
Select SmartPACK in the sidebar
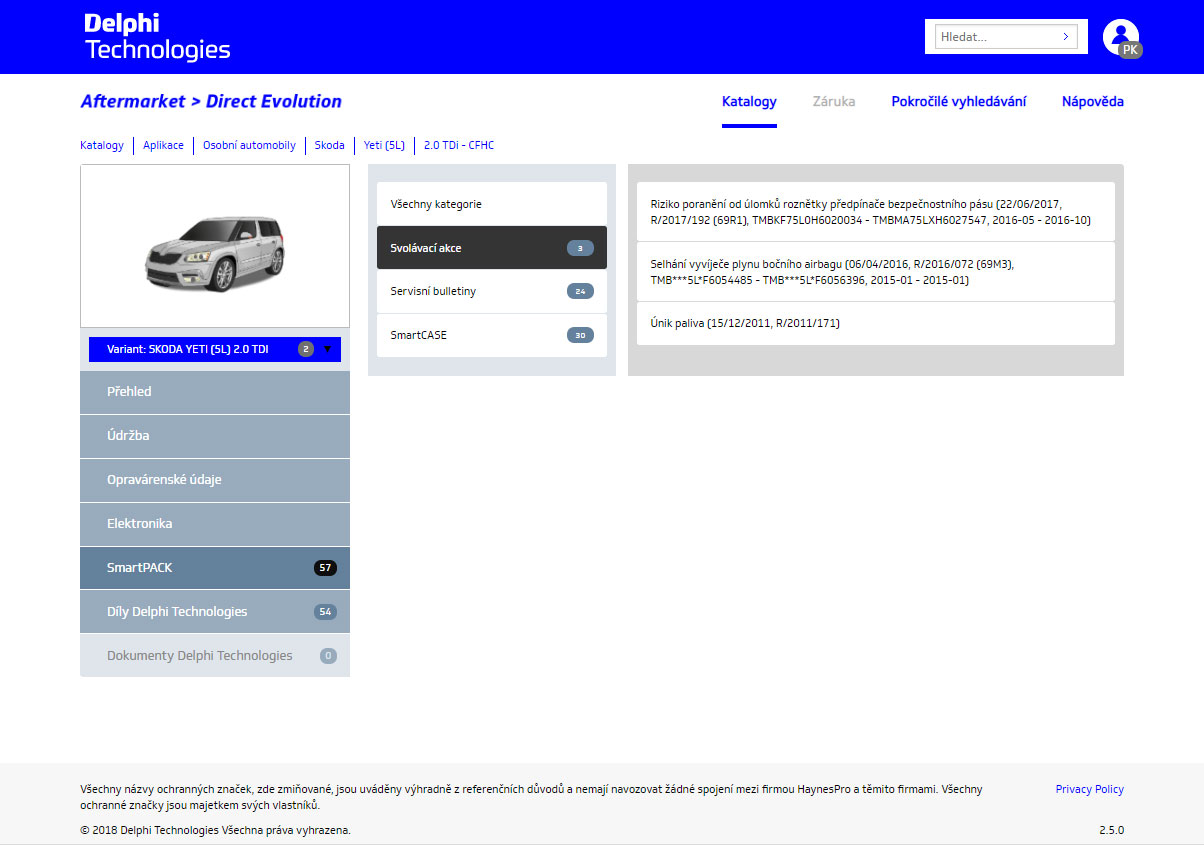[215, 568]
